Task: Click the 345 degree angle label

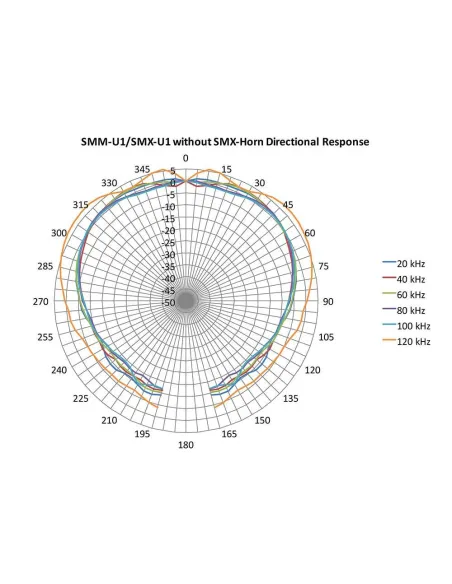Action: click(x=142, y=169)
